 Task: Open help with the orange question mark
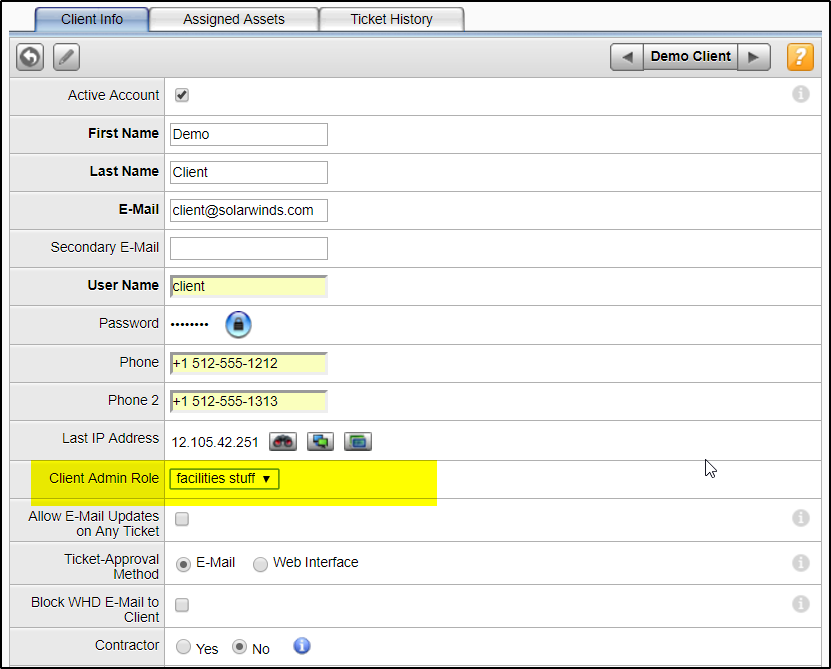[x=800, y=57]
